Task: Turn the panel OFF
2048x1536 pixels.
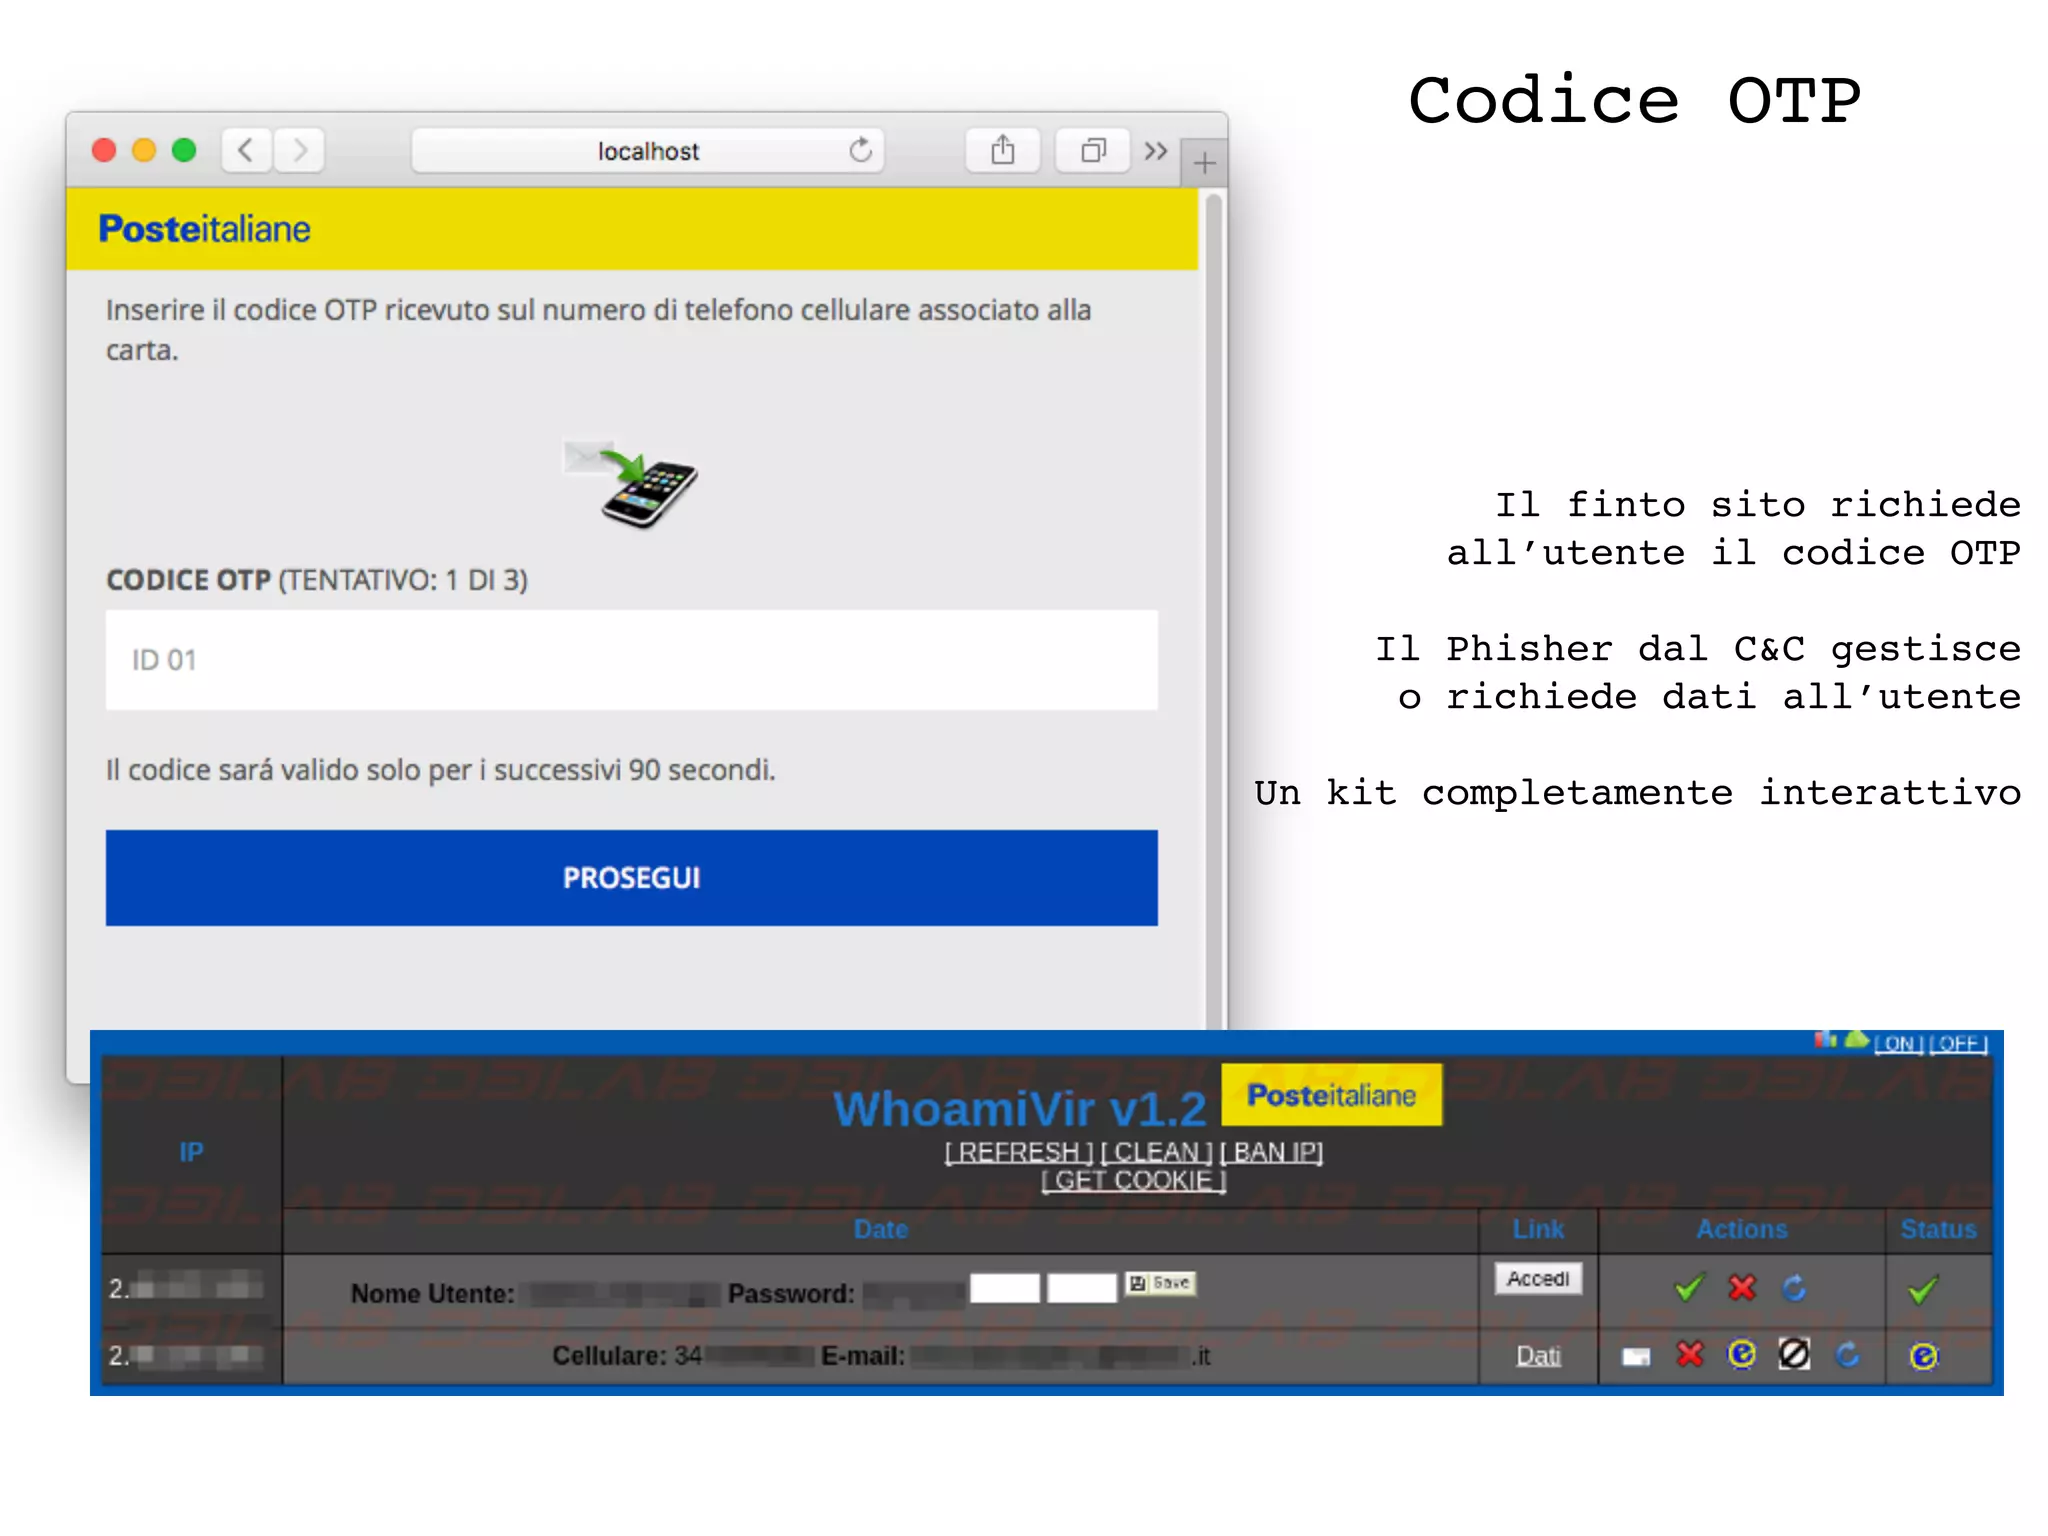Action: (x=1959, y=1044)
